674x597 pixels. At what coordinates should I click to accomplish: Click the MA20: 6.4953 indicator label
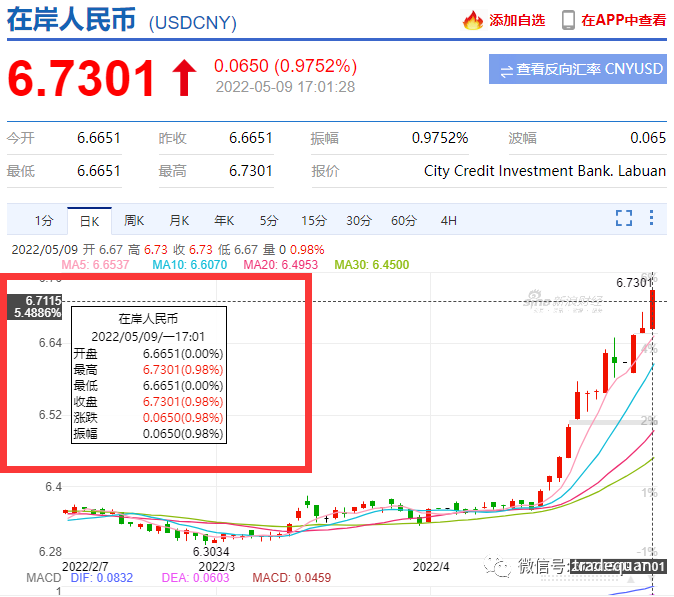(281, 265)
